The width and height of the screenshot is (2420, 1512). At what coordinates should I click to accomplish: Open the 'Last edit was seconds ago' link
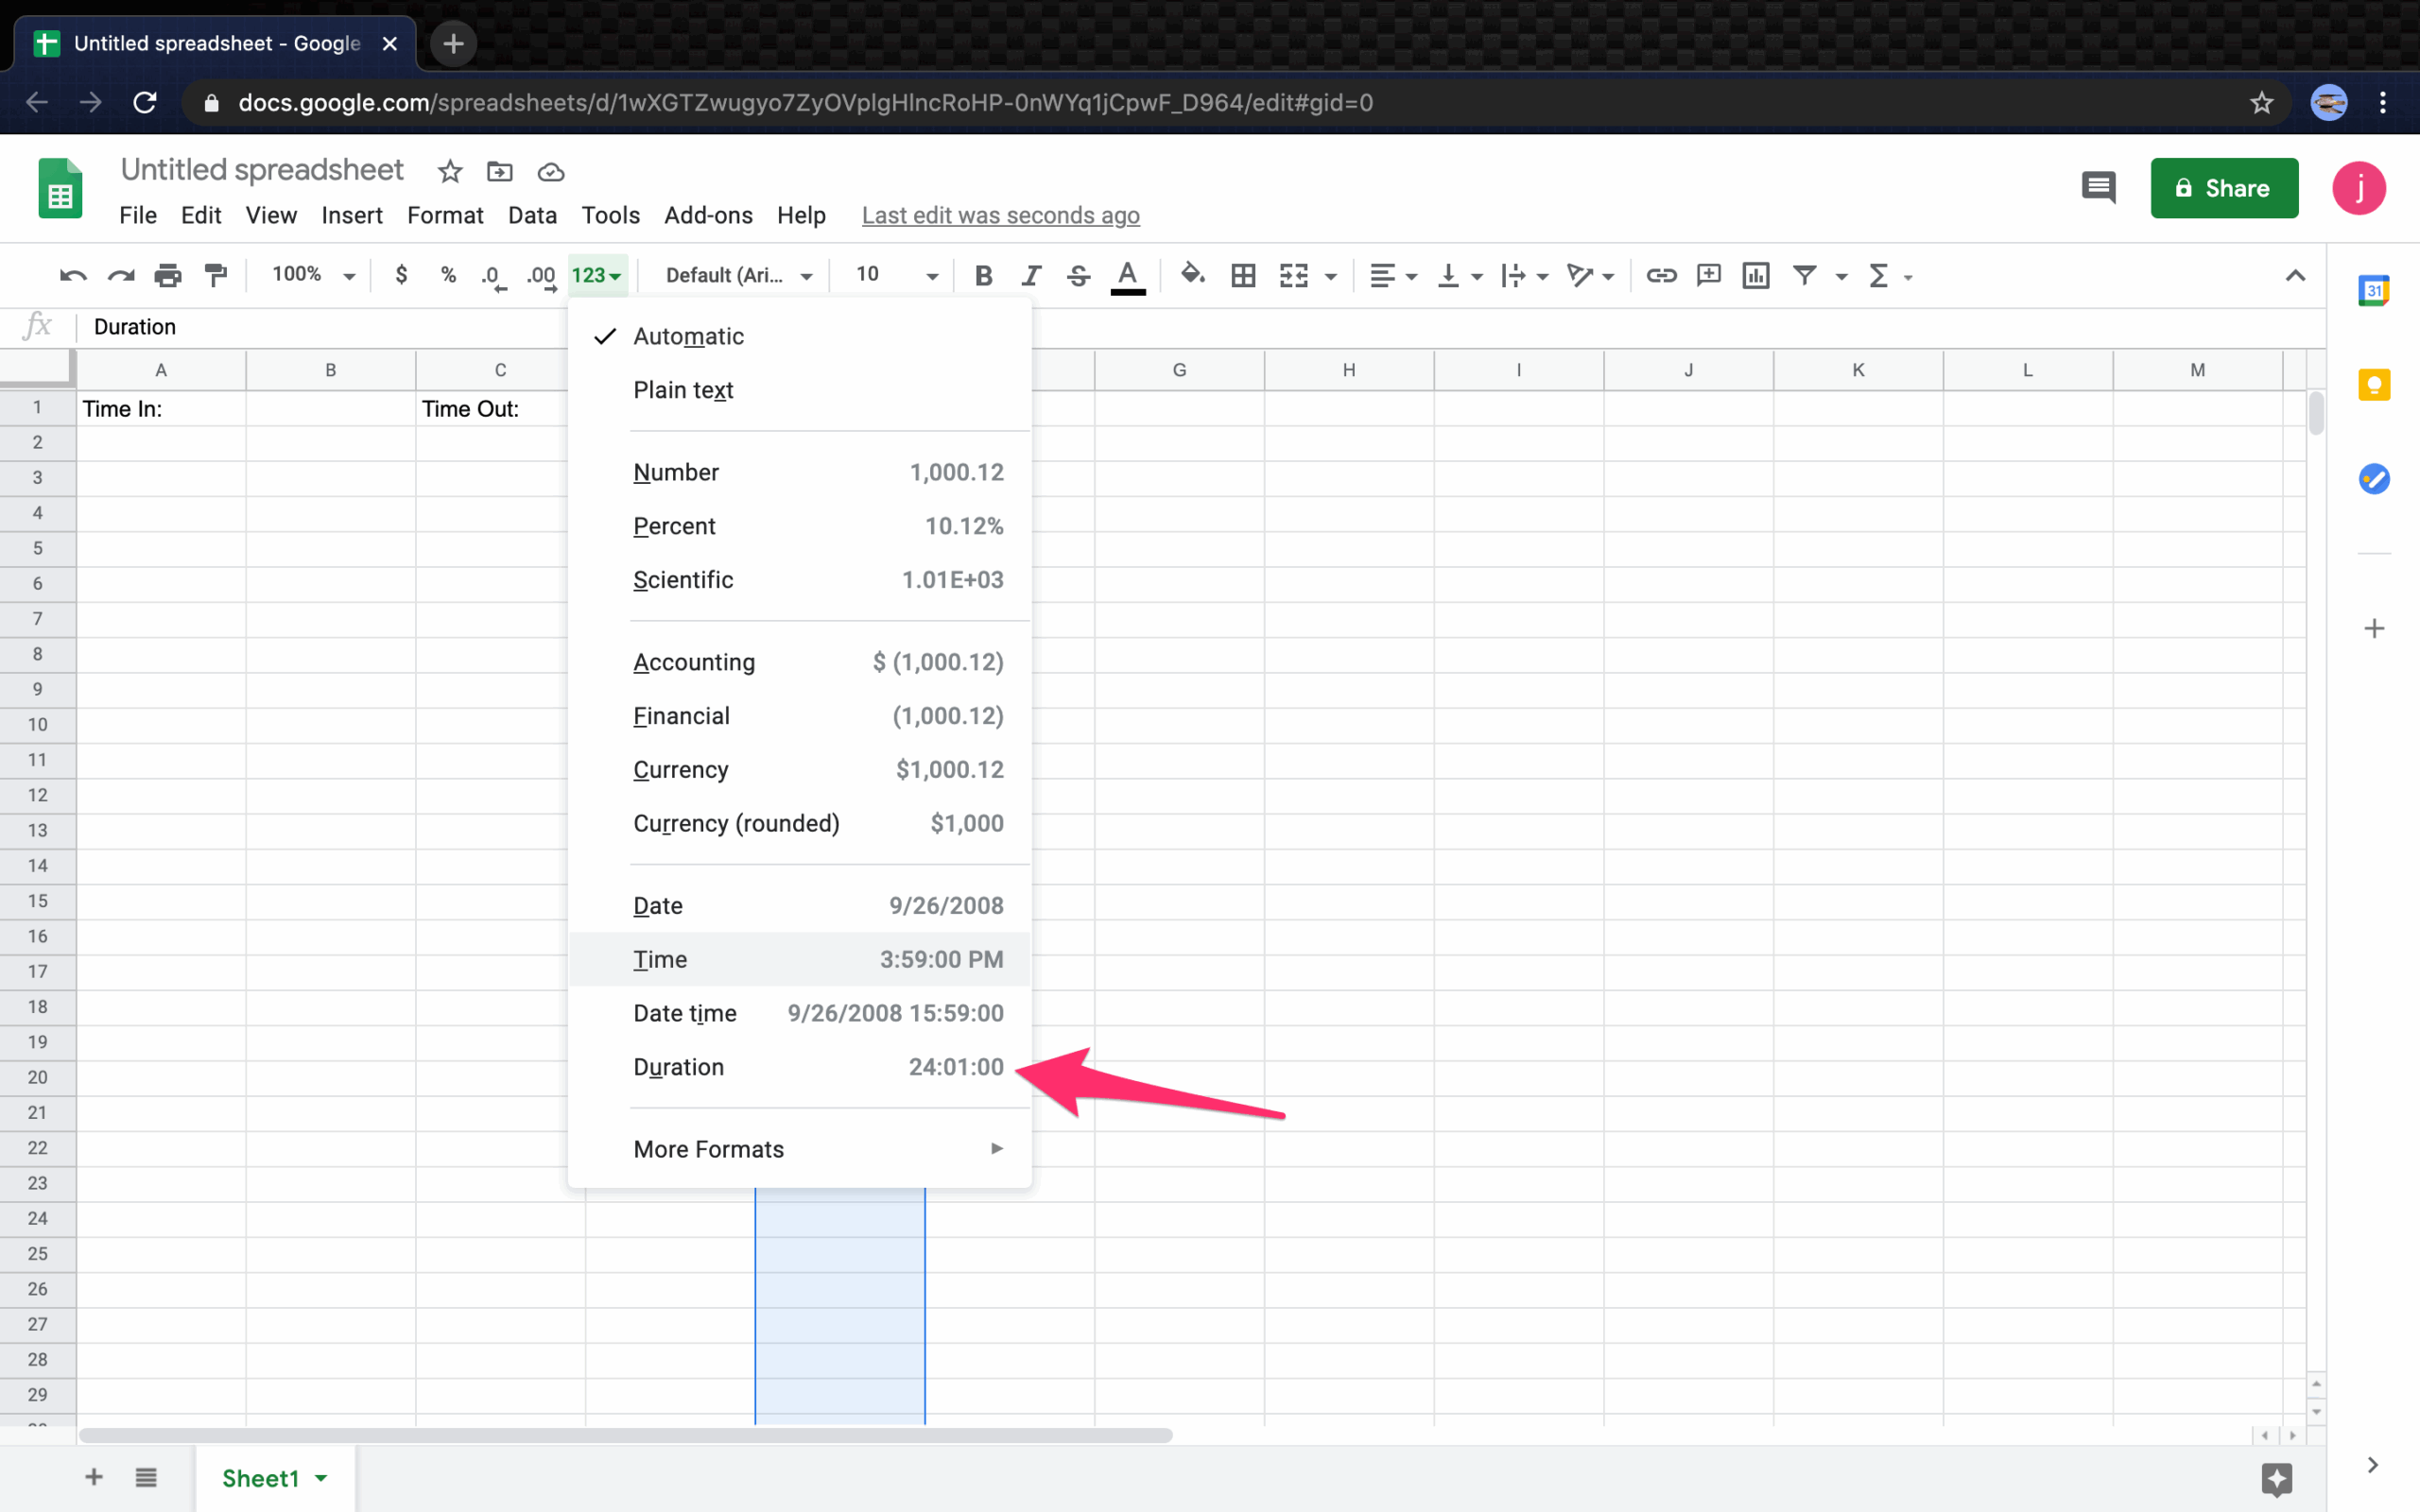coord(1000,215)
